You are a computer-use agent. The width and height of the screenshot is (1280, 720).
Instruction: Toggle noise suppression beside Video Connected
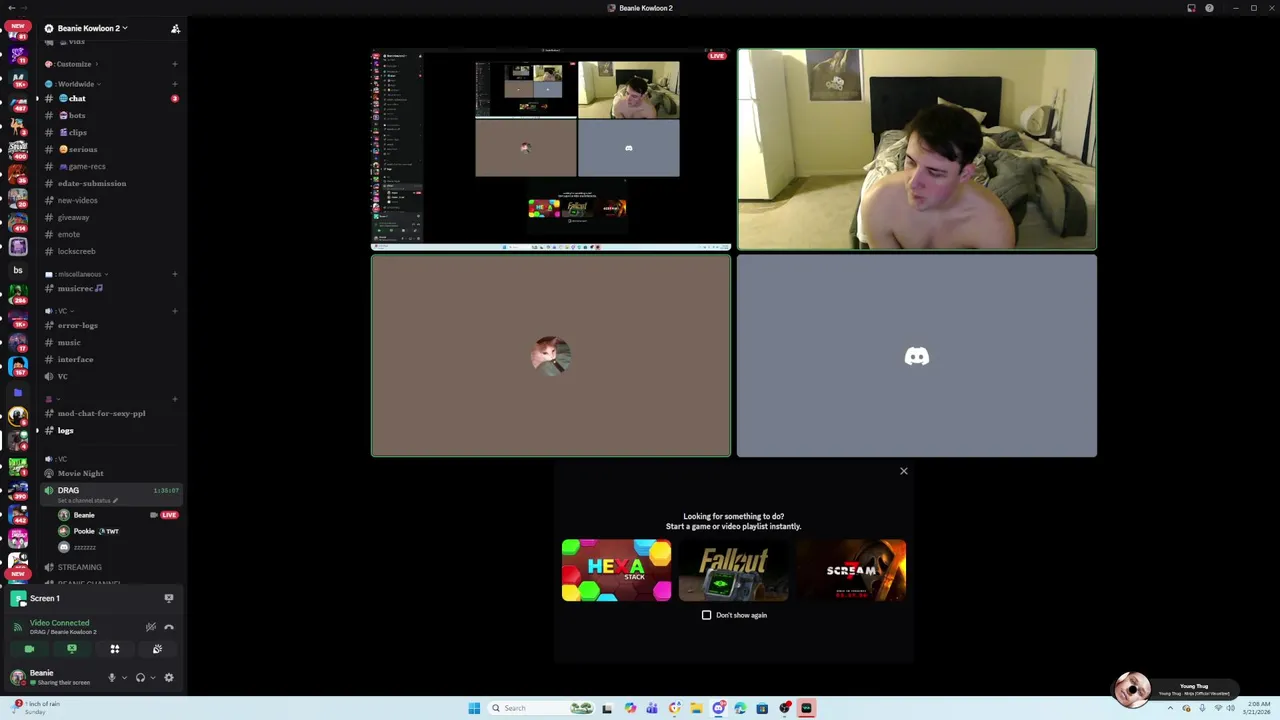[x=151, y=627]
